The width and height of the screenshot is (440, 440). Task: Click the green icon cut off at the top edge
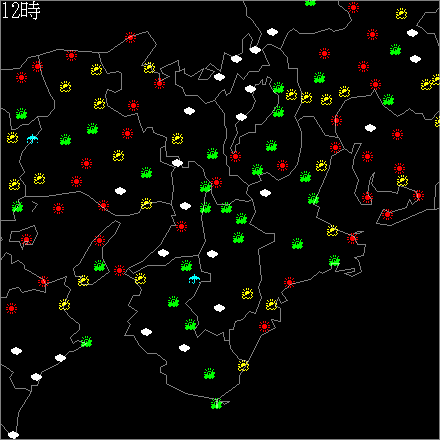[310, 3]
